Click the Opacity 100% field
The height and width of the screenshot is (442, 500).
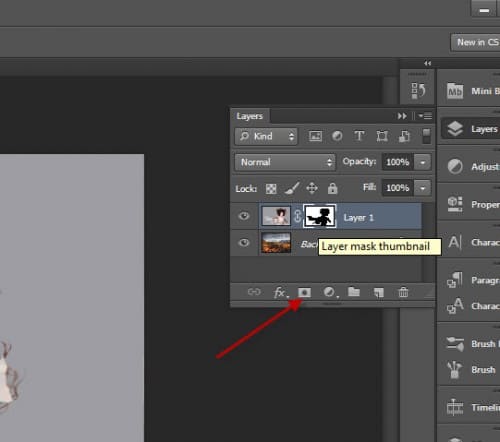click(398, 162)
